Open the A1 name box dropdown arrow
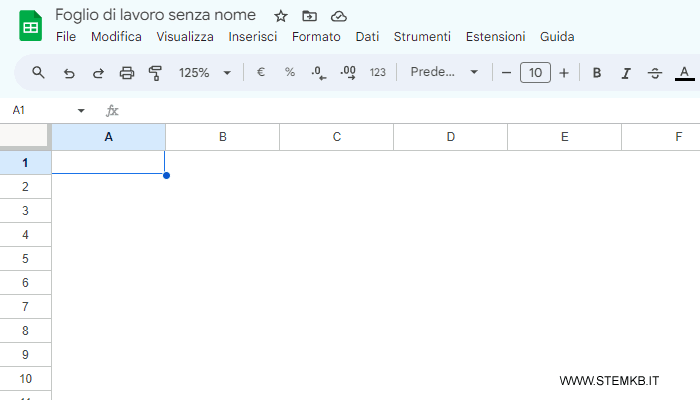 tap(81, 110)
